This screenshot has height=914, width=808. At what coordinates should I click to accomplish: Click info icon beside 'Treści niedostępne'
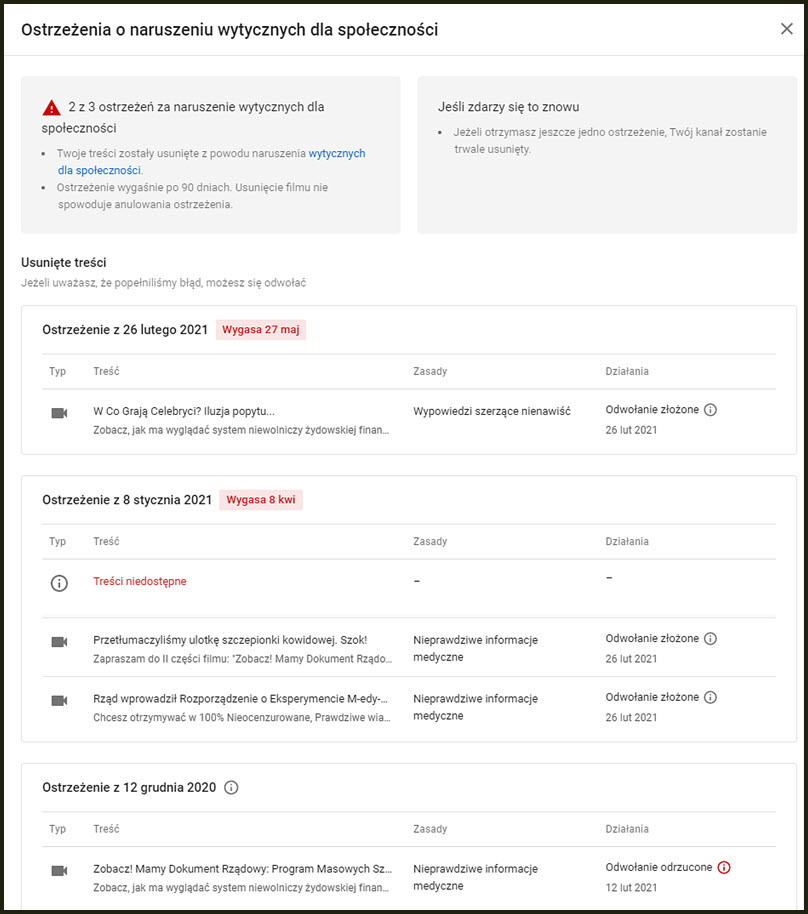[x=59, y=583]
